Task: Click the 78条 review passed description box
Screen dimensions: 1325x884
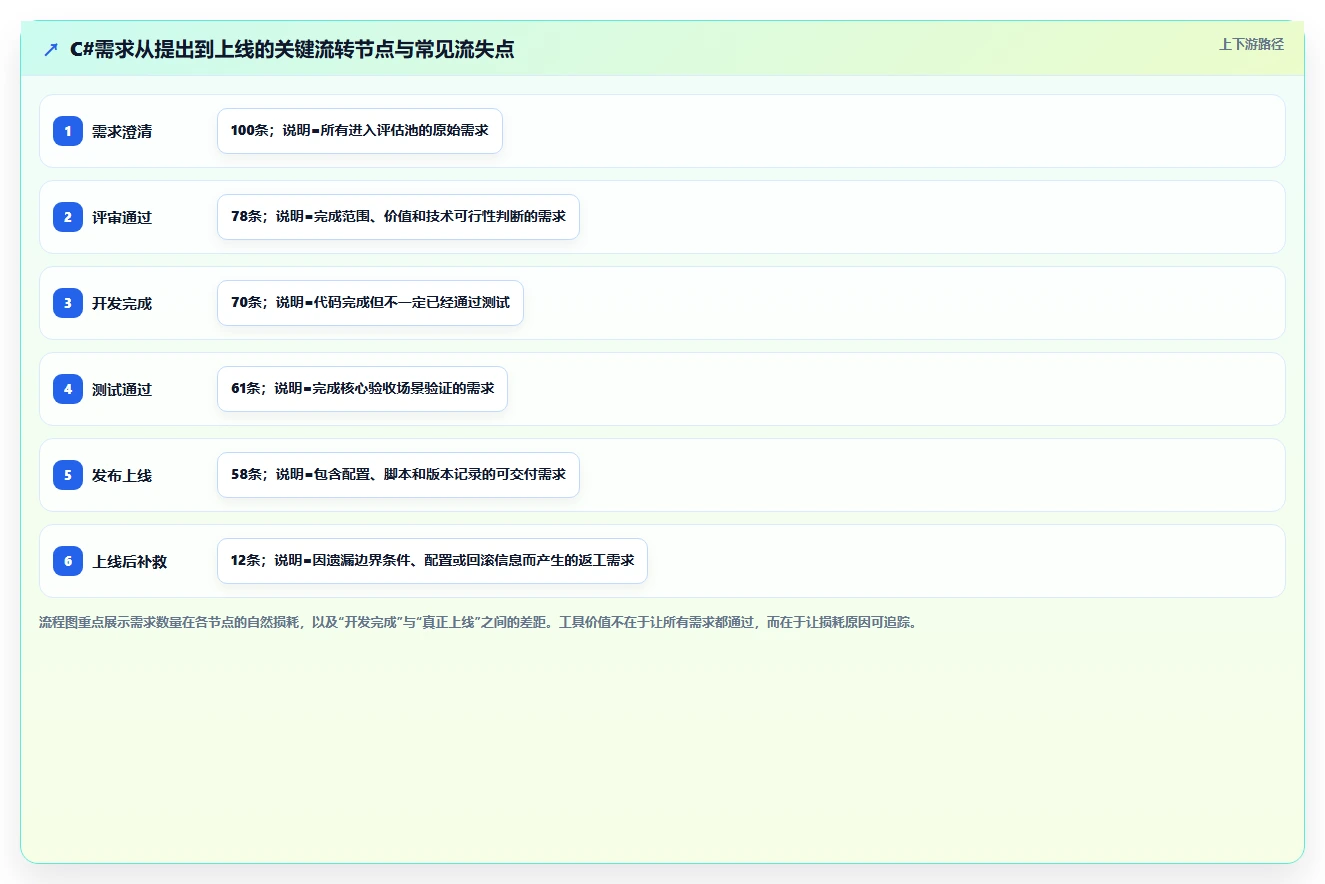Action: (398, 217)
